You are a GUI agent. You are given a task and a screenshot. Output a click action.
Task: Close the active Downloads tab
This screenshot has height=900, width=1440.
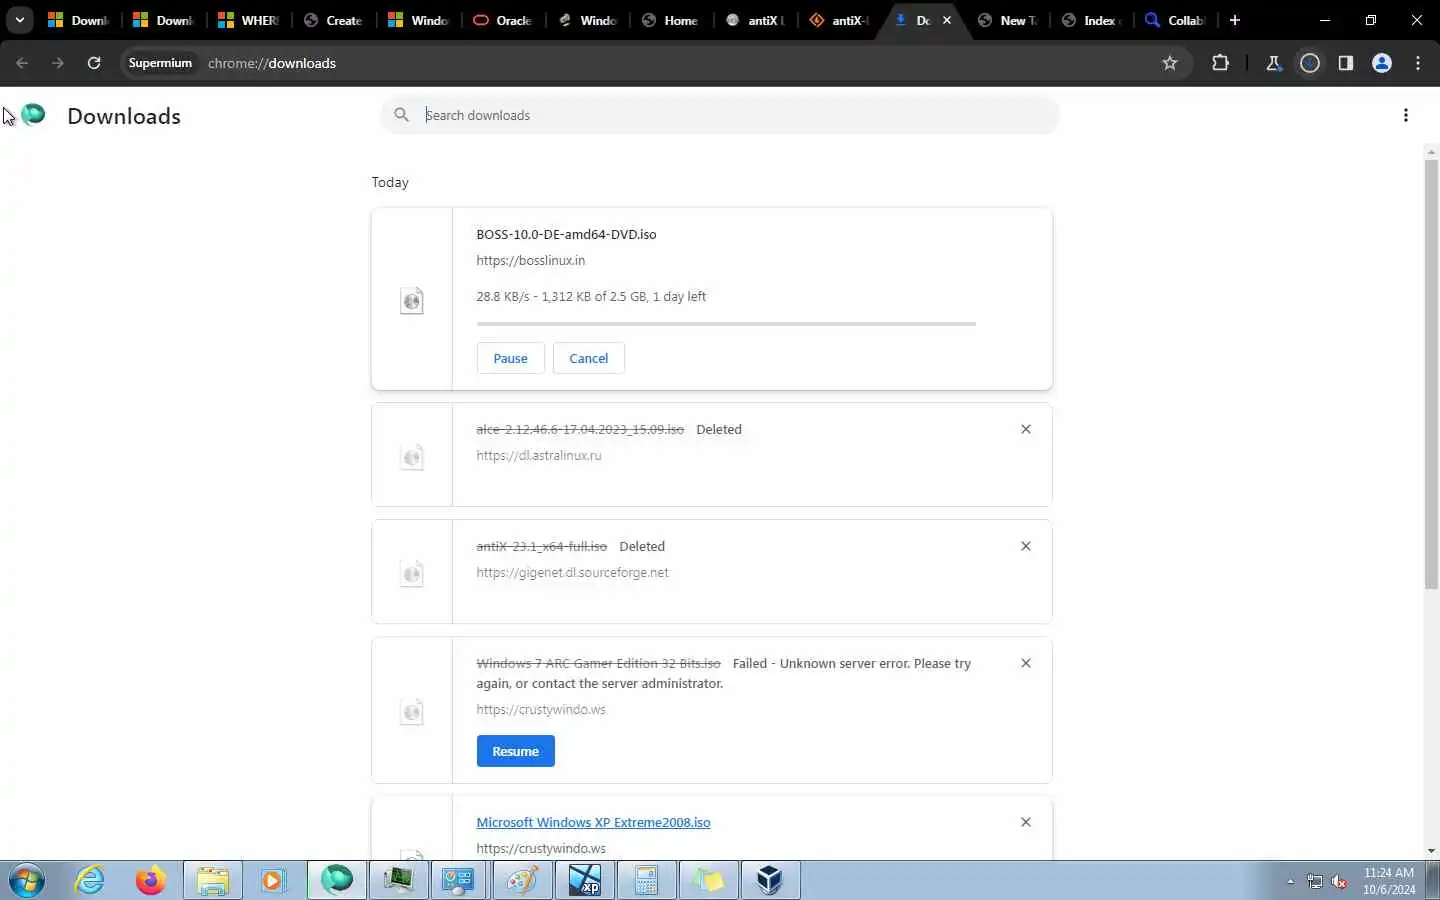pos(947,20)
